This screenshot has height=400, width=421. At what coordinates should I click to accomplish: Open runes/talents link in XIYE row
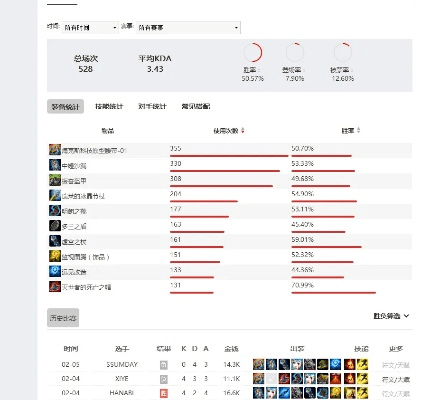point(396,379)
